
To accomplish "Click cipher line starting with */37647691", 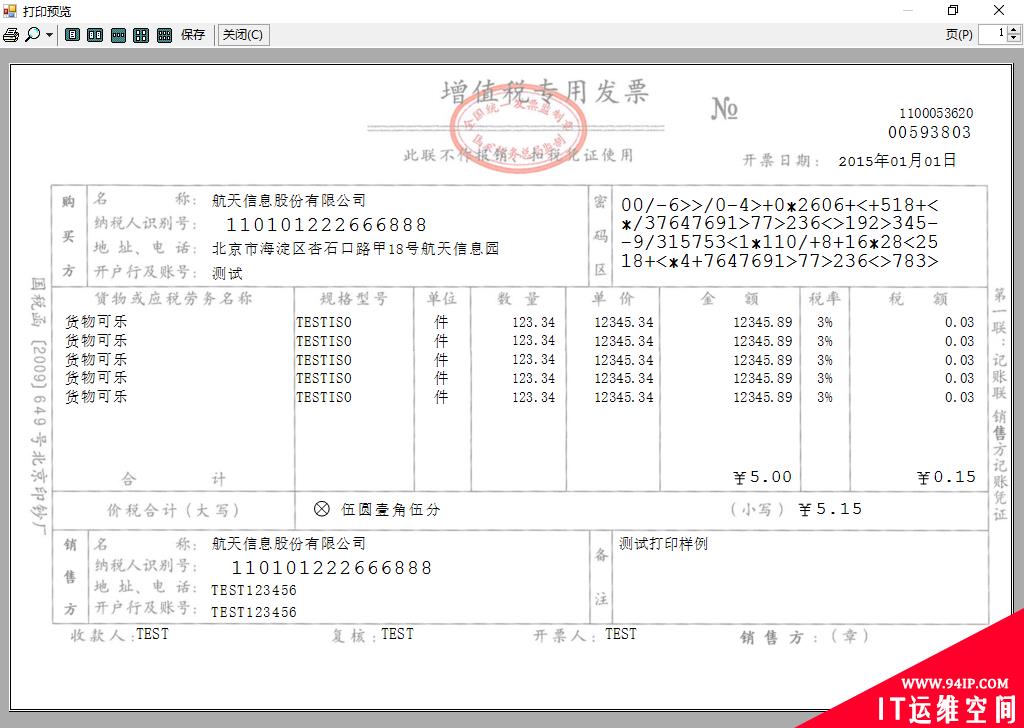I will point(779,224).
